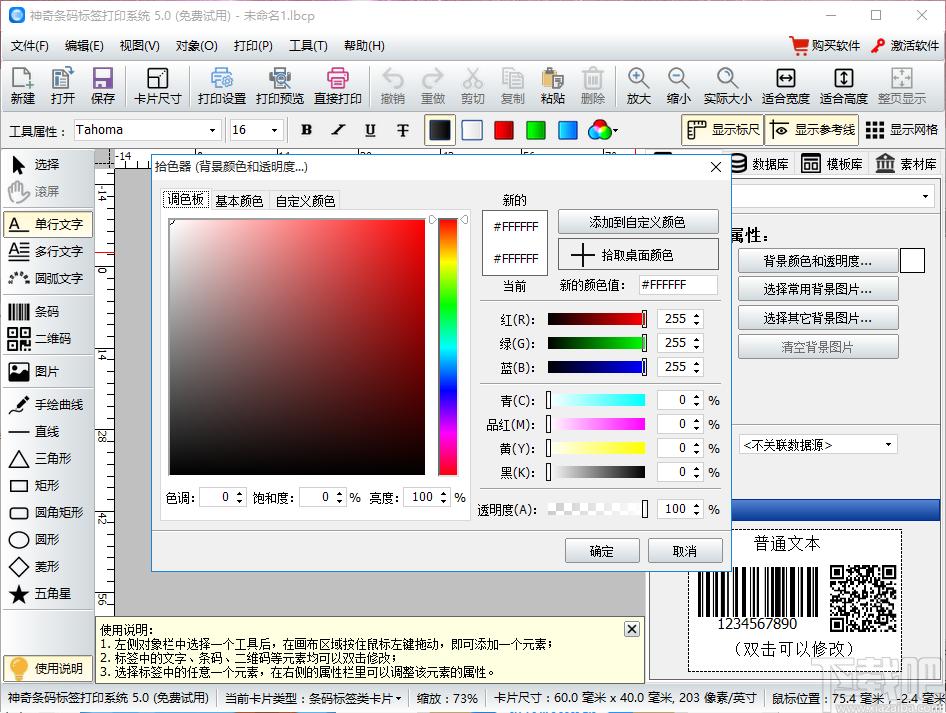The width and height of the screenshot is (946, 713).
Task: Click 添加到自定义颜色 button
Action: coord(638,222)
